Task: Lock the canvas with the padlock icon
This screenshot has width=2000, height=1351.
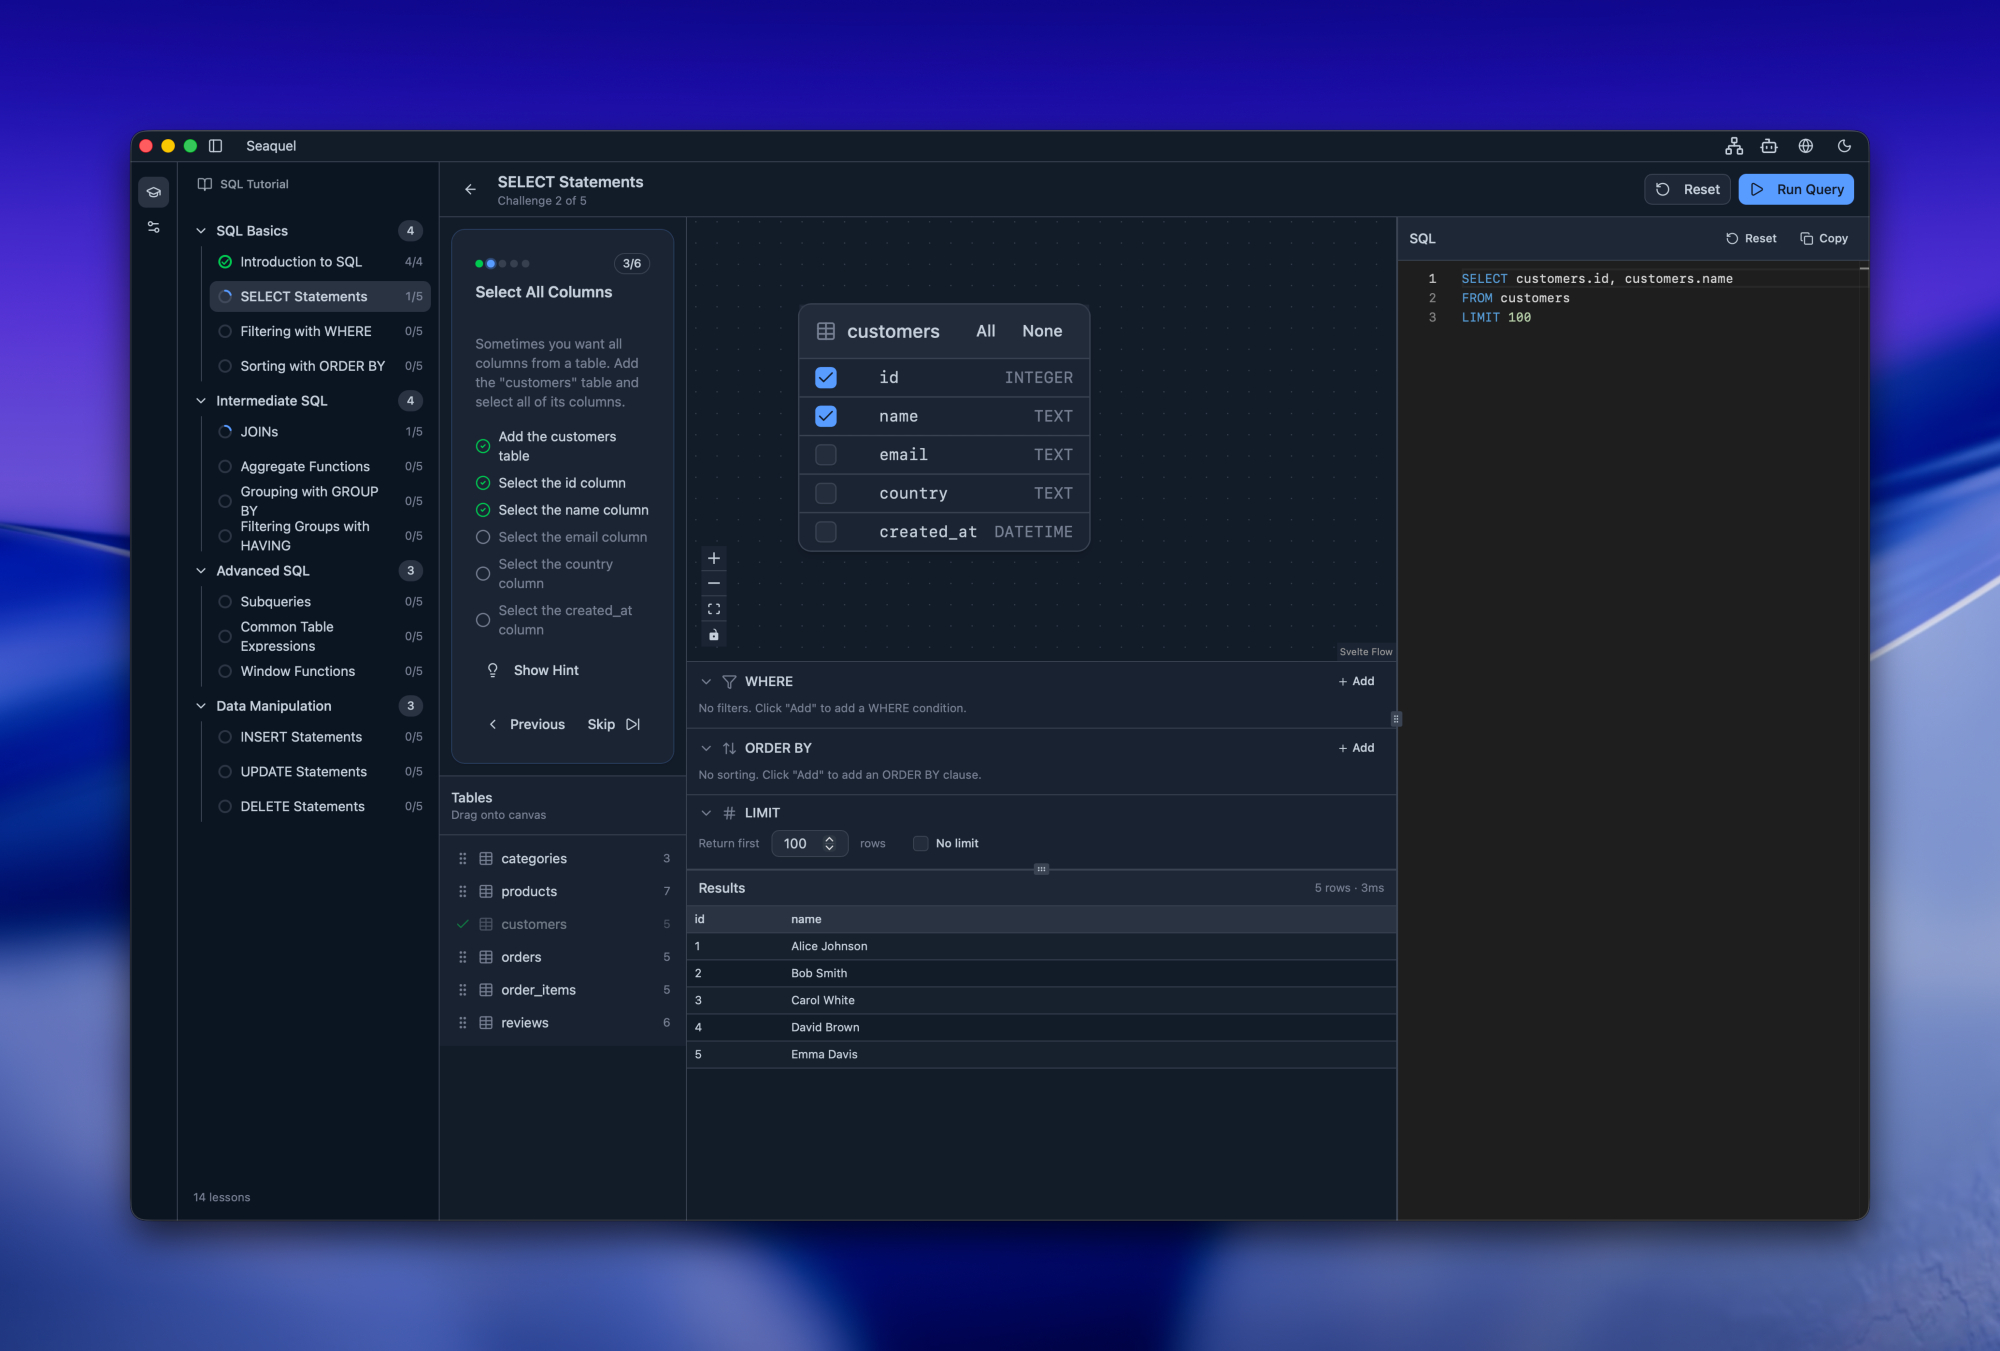Action: coord(714,635)
